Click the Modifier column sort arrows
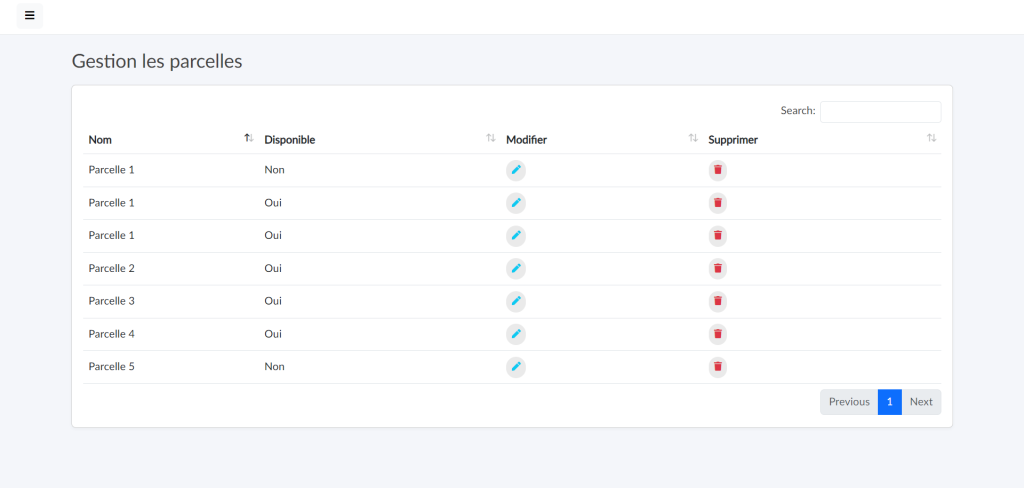This screenshot has height=488, width=1024. [693, 139]
